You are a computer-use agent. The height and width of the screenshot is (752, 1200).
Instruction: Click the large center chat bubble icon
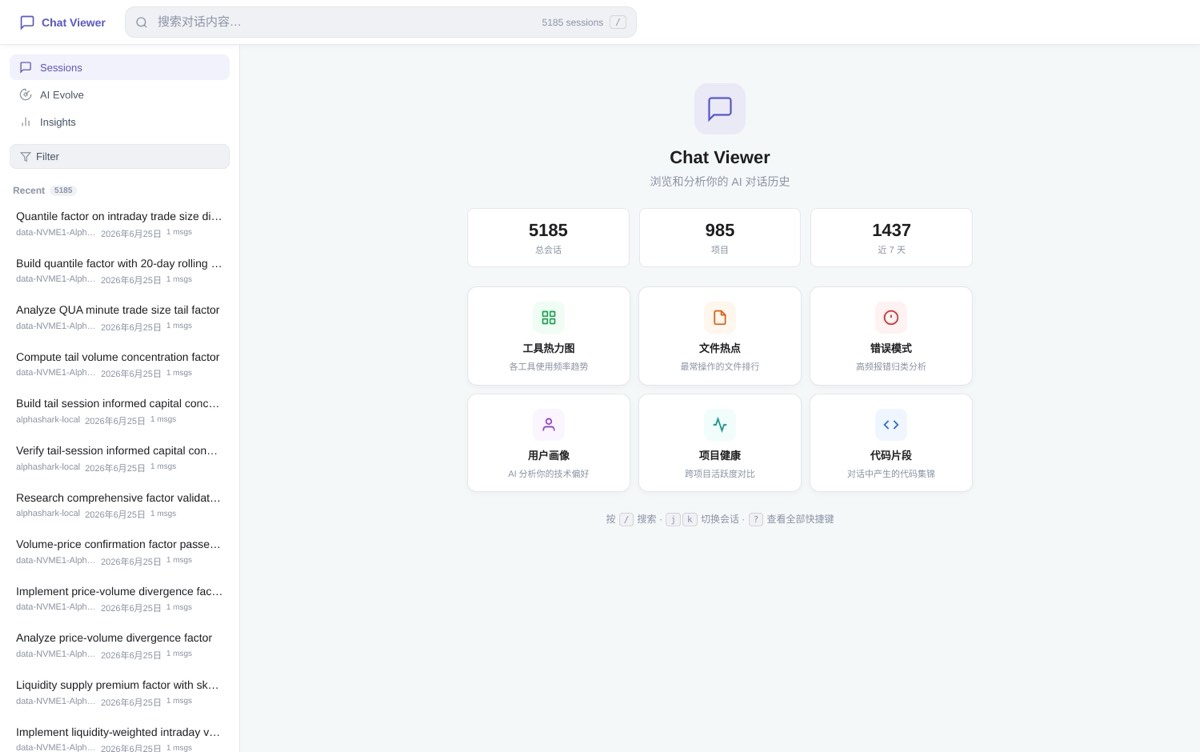click(x=720, y=108)
